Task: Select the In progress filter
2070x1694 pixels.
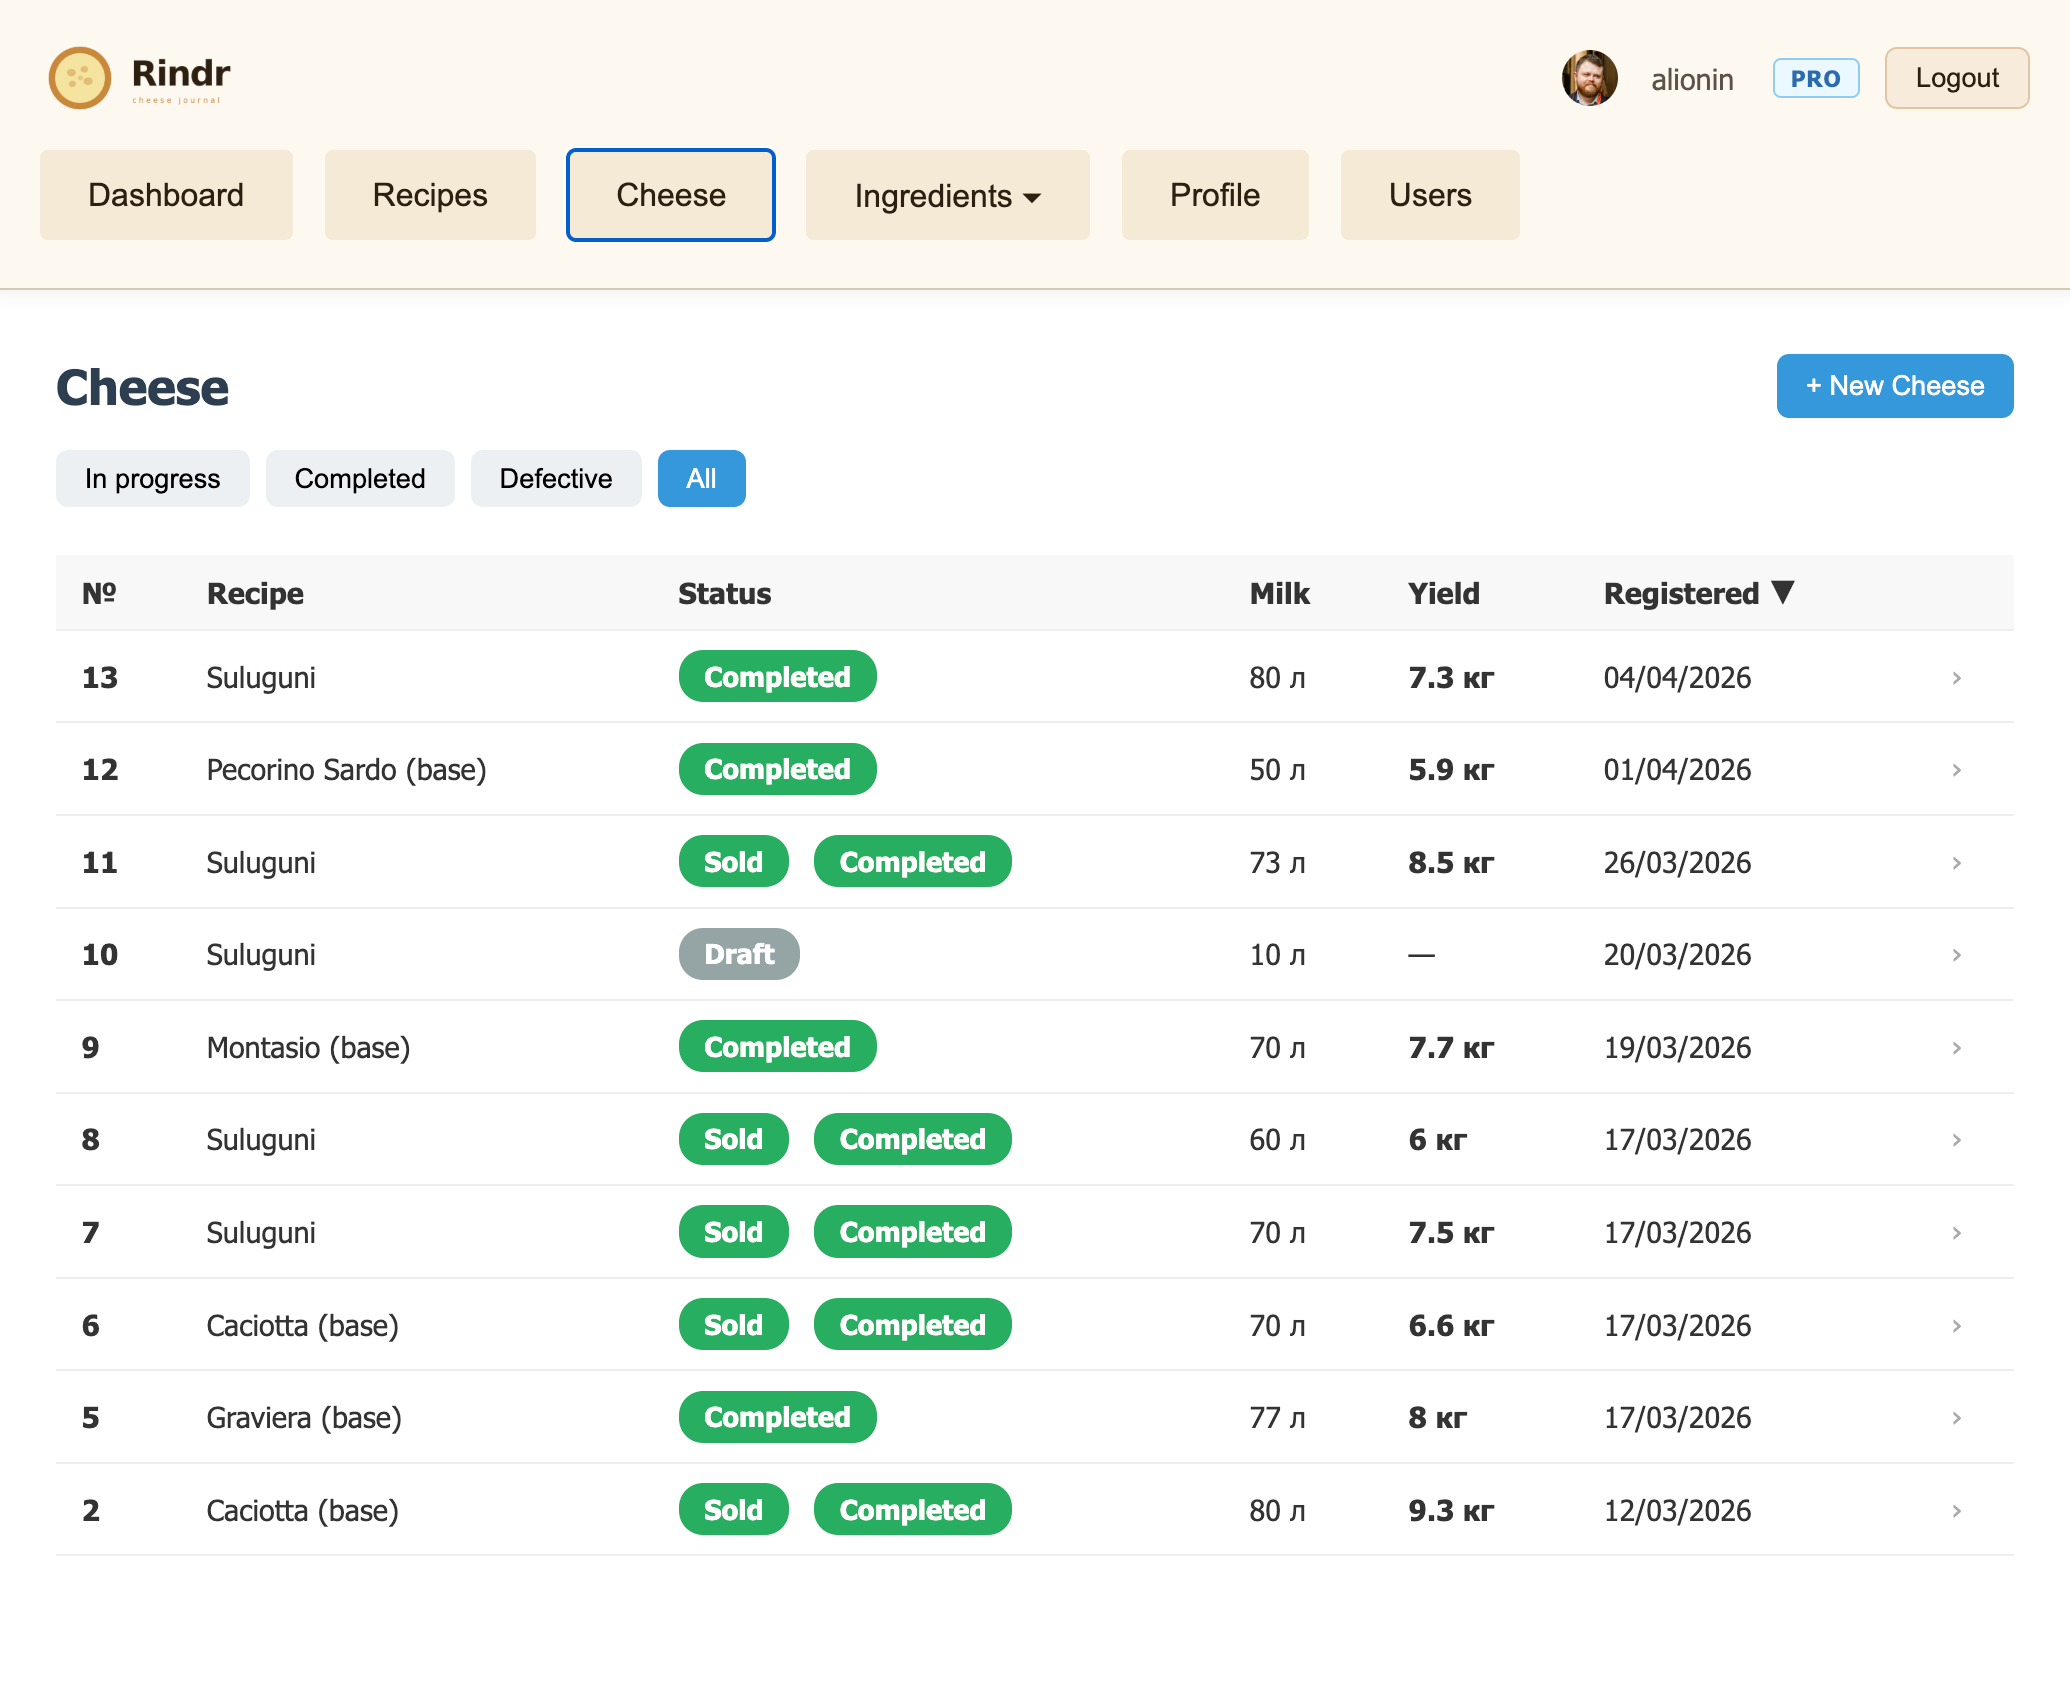Action: click(152, 478)
